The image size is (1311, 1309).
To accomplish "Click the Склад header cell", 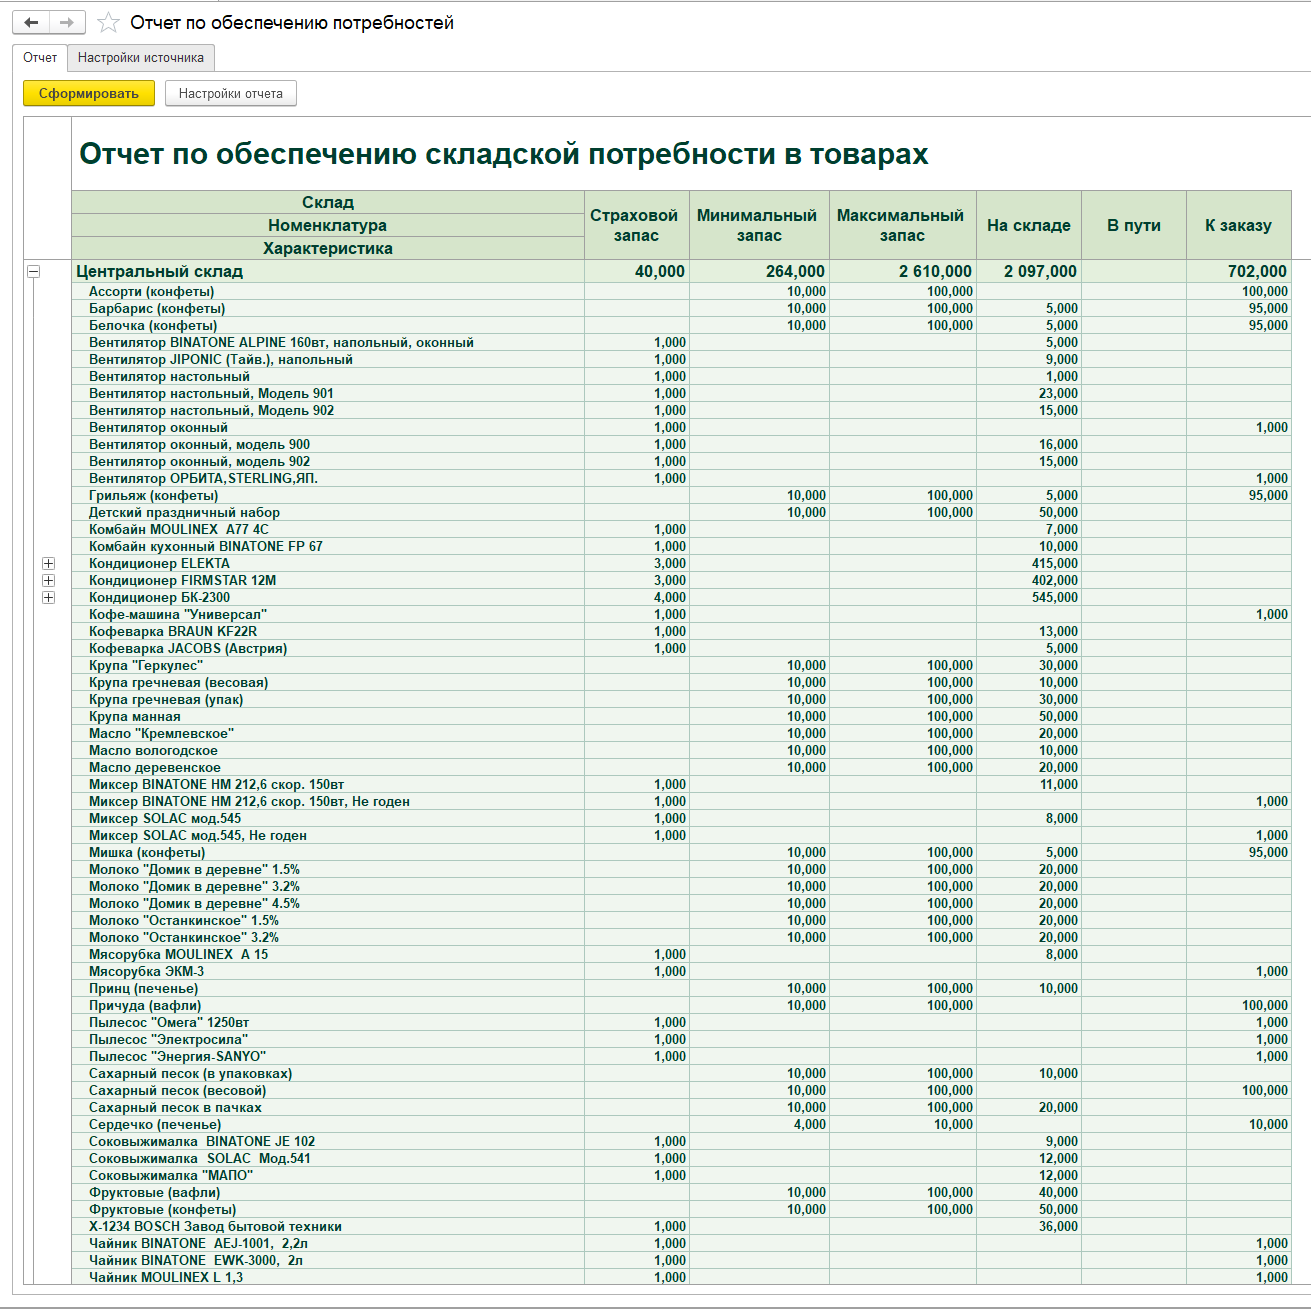I will coord(328,202).
